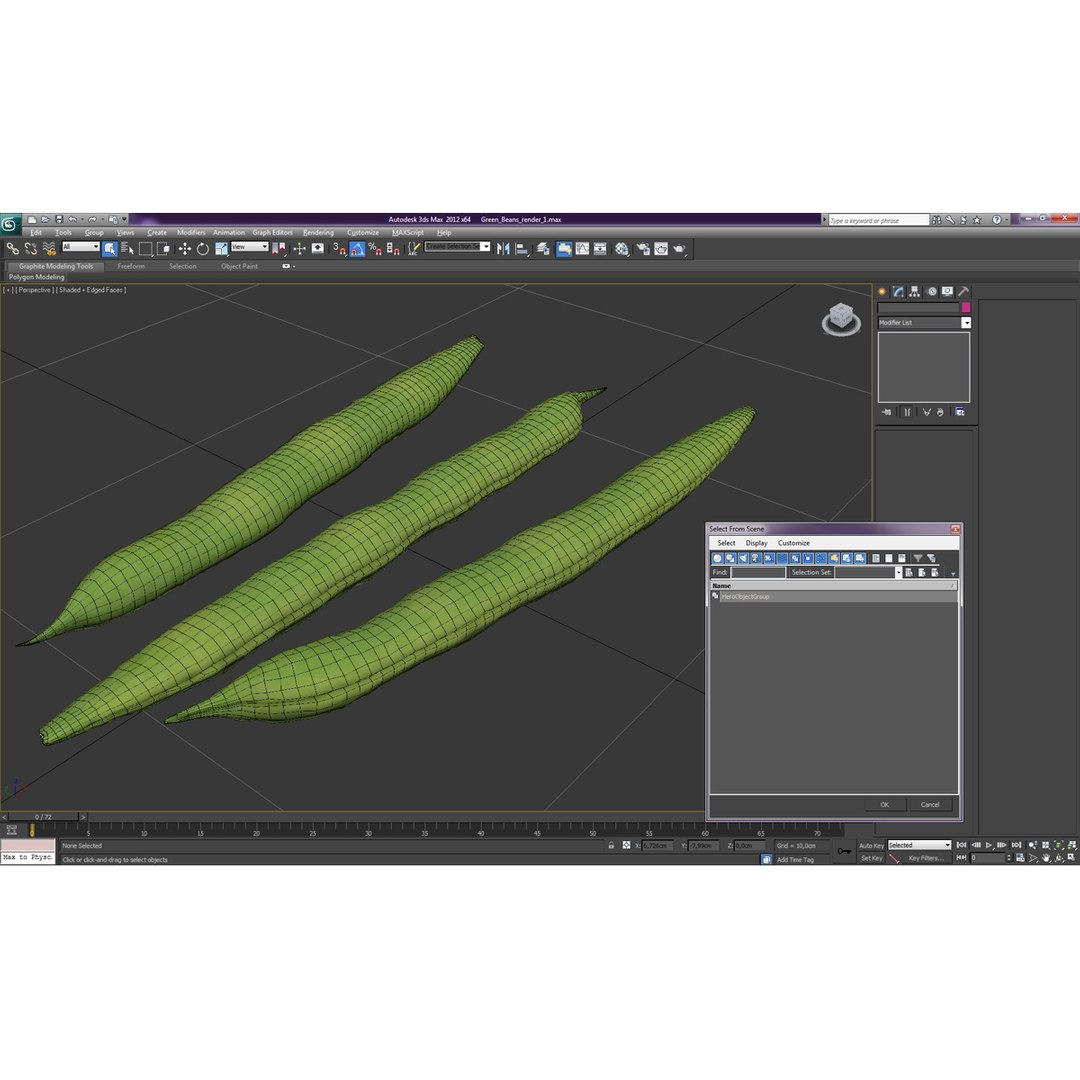
Task: Open the Modify command panel tab
Action: pos(898,292)
